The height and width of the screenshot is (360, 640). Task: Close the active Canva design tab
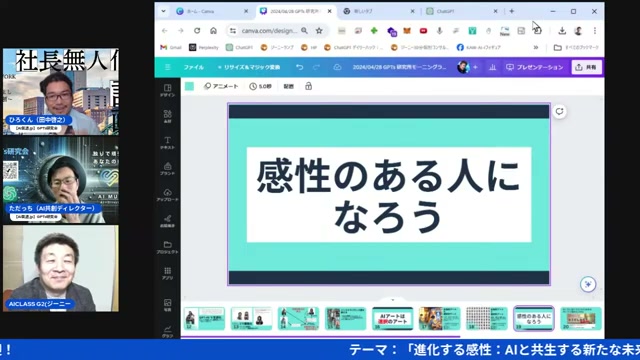click(329, 11)
